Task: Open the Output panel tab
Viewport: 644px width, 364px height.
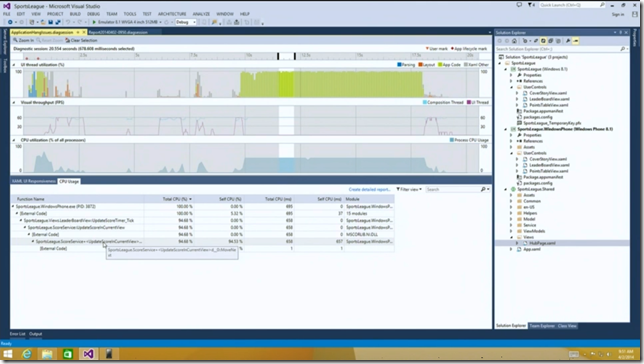Action: coord(36,334)
